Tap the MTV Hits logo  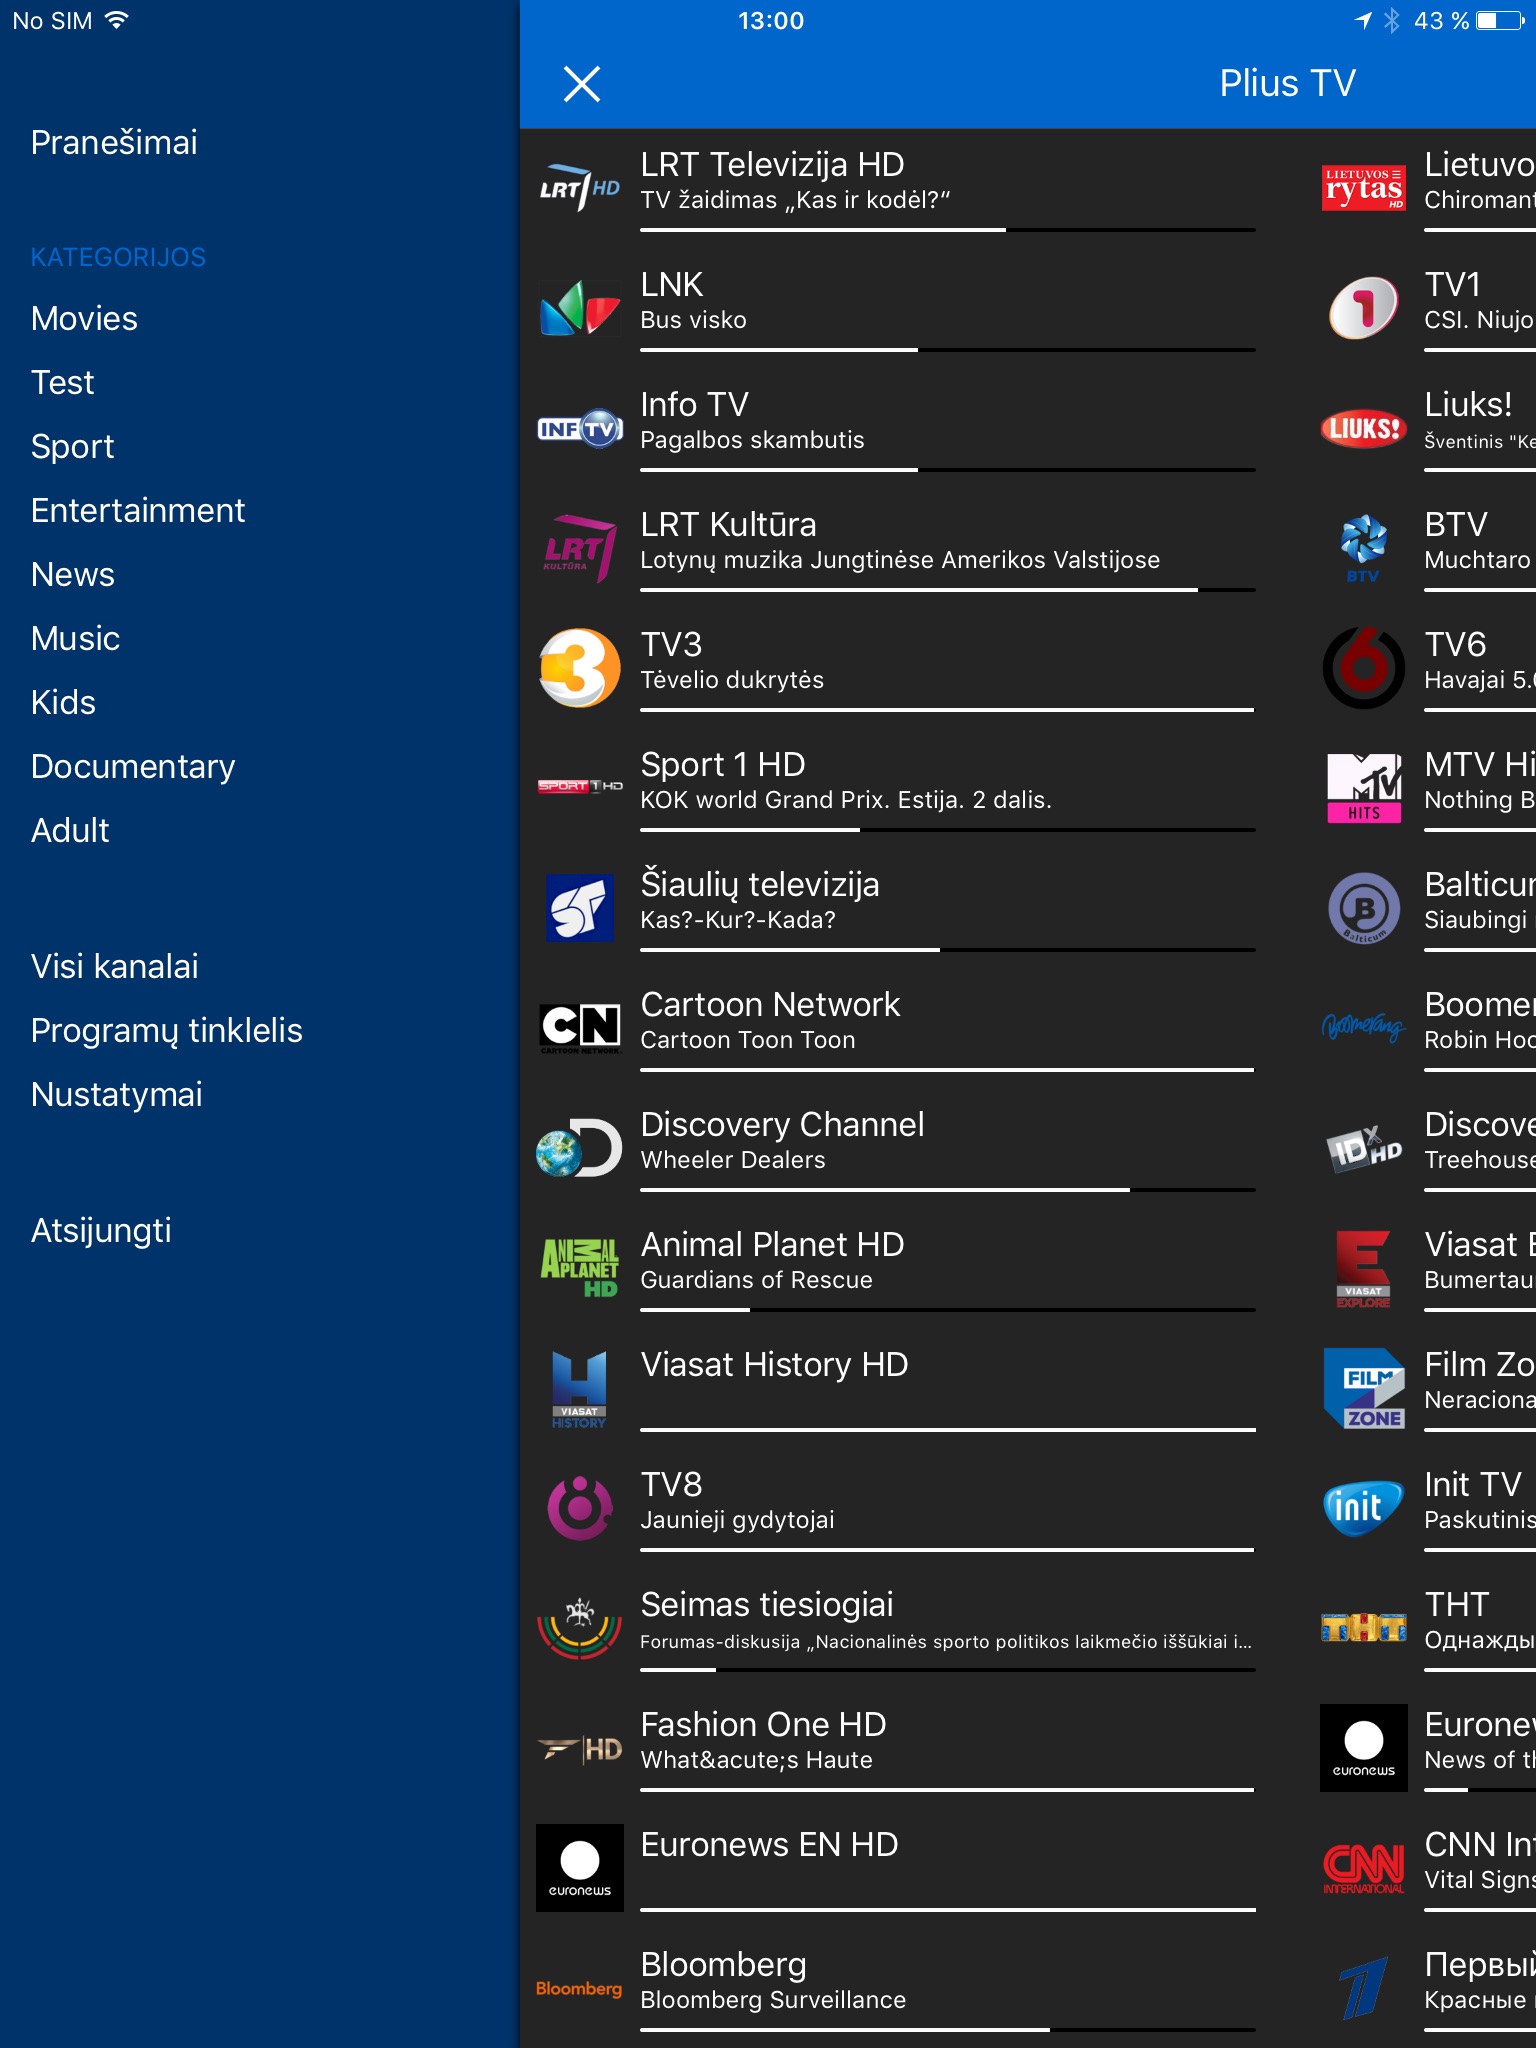1364,788
